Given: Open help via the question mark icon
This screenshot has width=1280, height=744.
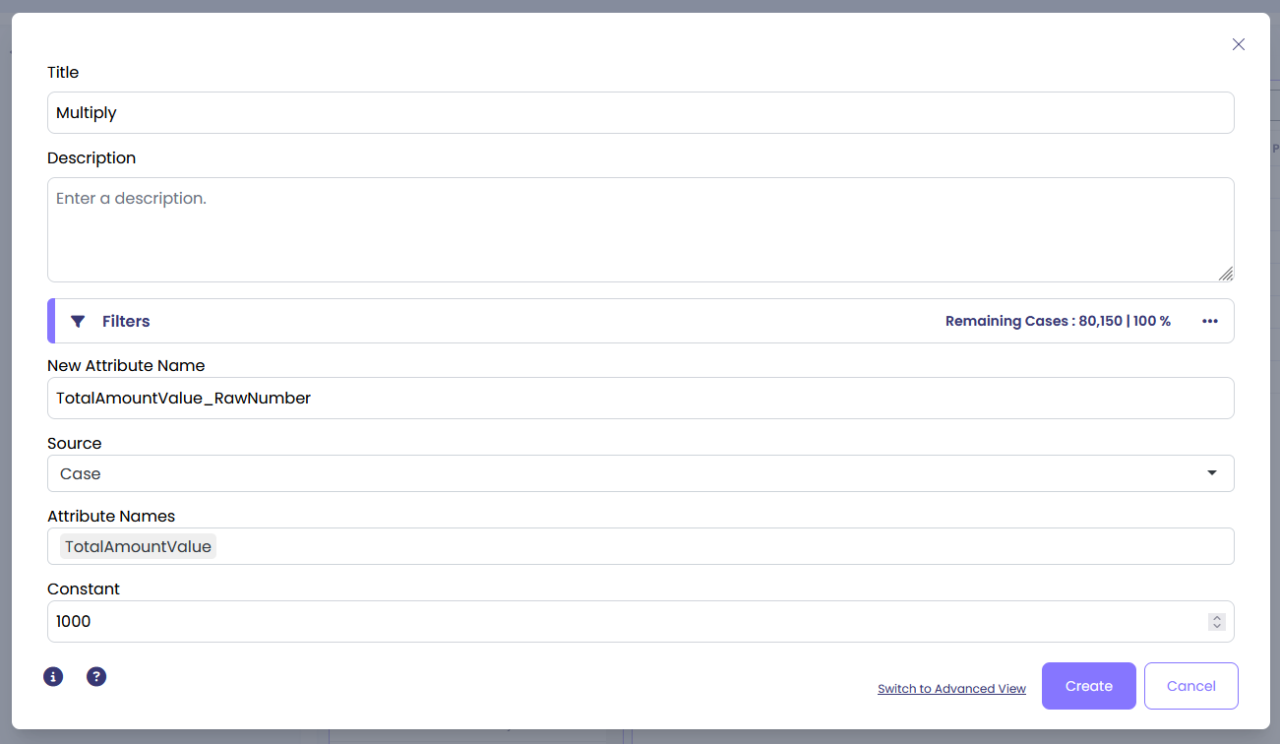Looking at the screenshot, I should (96, 677).
